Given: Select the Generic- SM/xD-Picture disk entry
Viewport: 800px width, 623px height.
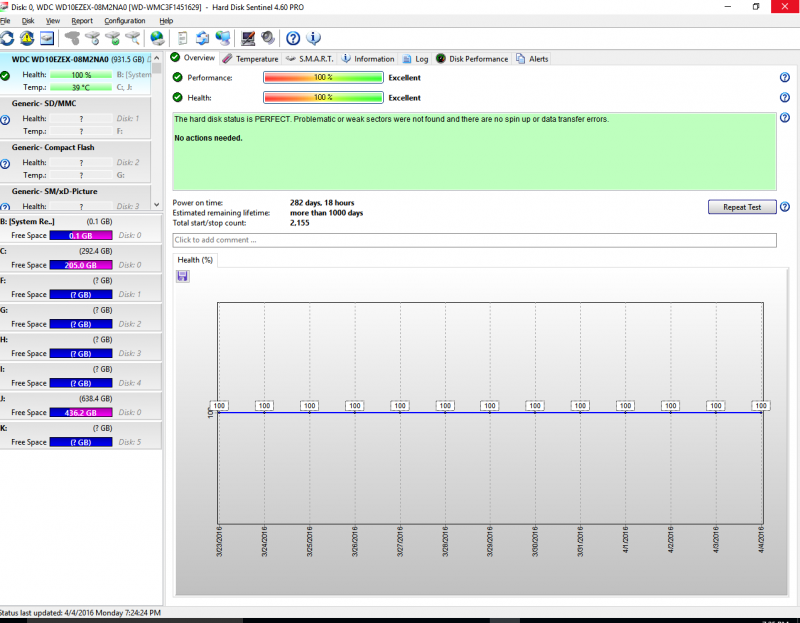Looking at the screenshot, I should [76, 197].
